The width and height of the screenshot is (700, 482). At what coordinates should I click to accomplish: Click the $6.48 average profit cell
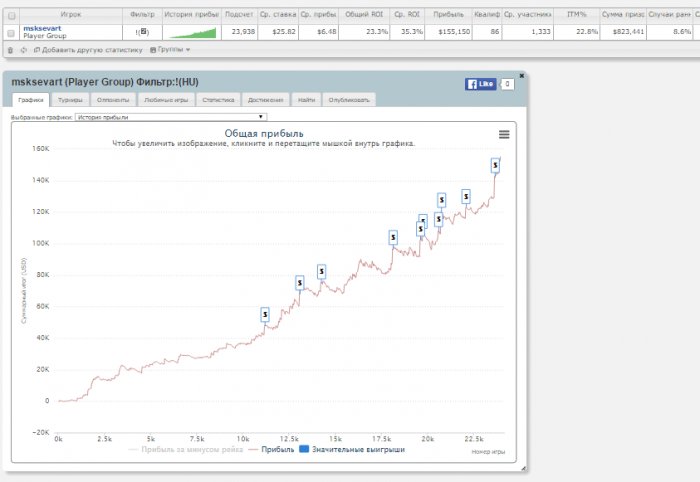tap(318, 32)
